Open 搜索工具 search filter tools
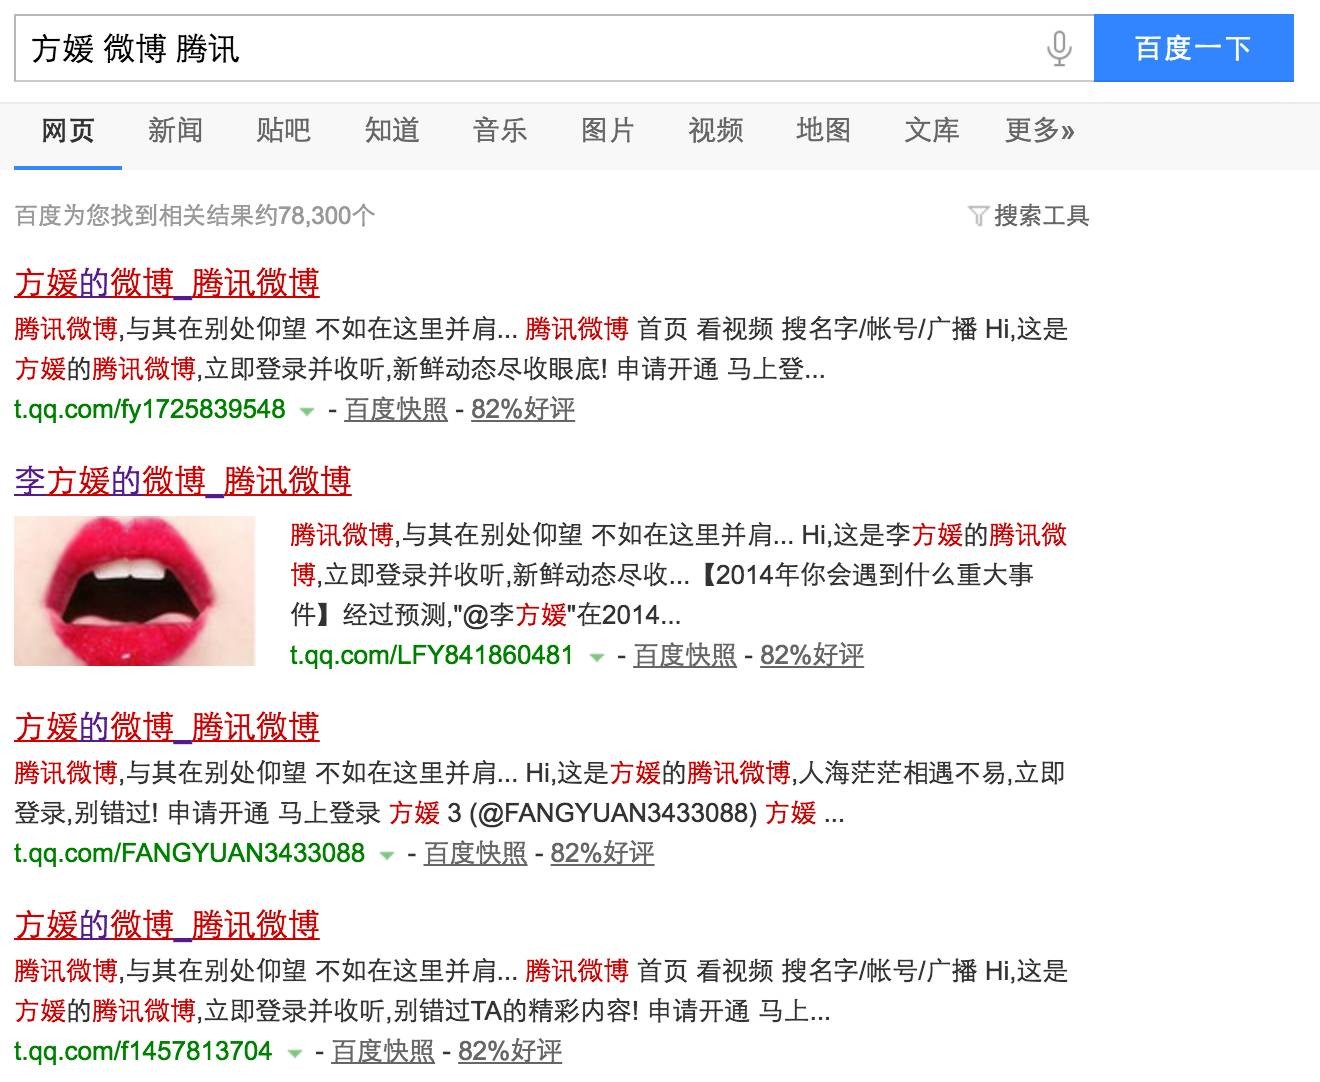Screen dimensions: 1320x1082 (x=1041, y=215)
